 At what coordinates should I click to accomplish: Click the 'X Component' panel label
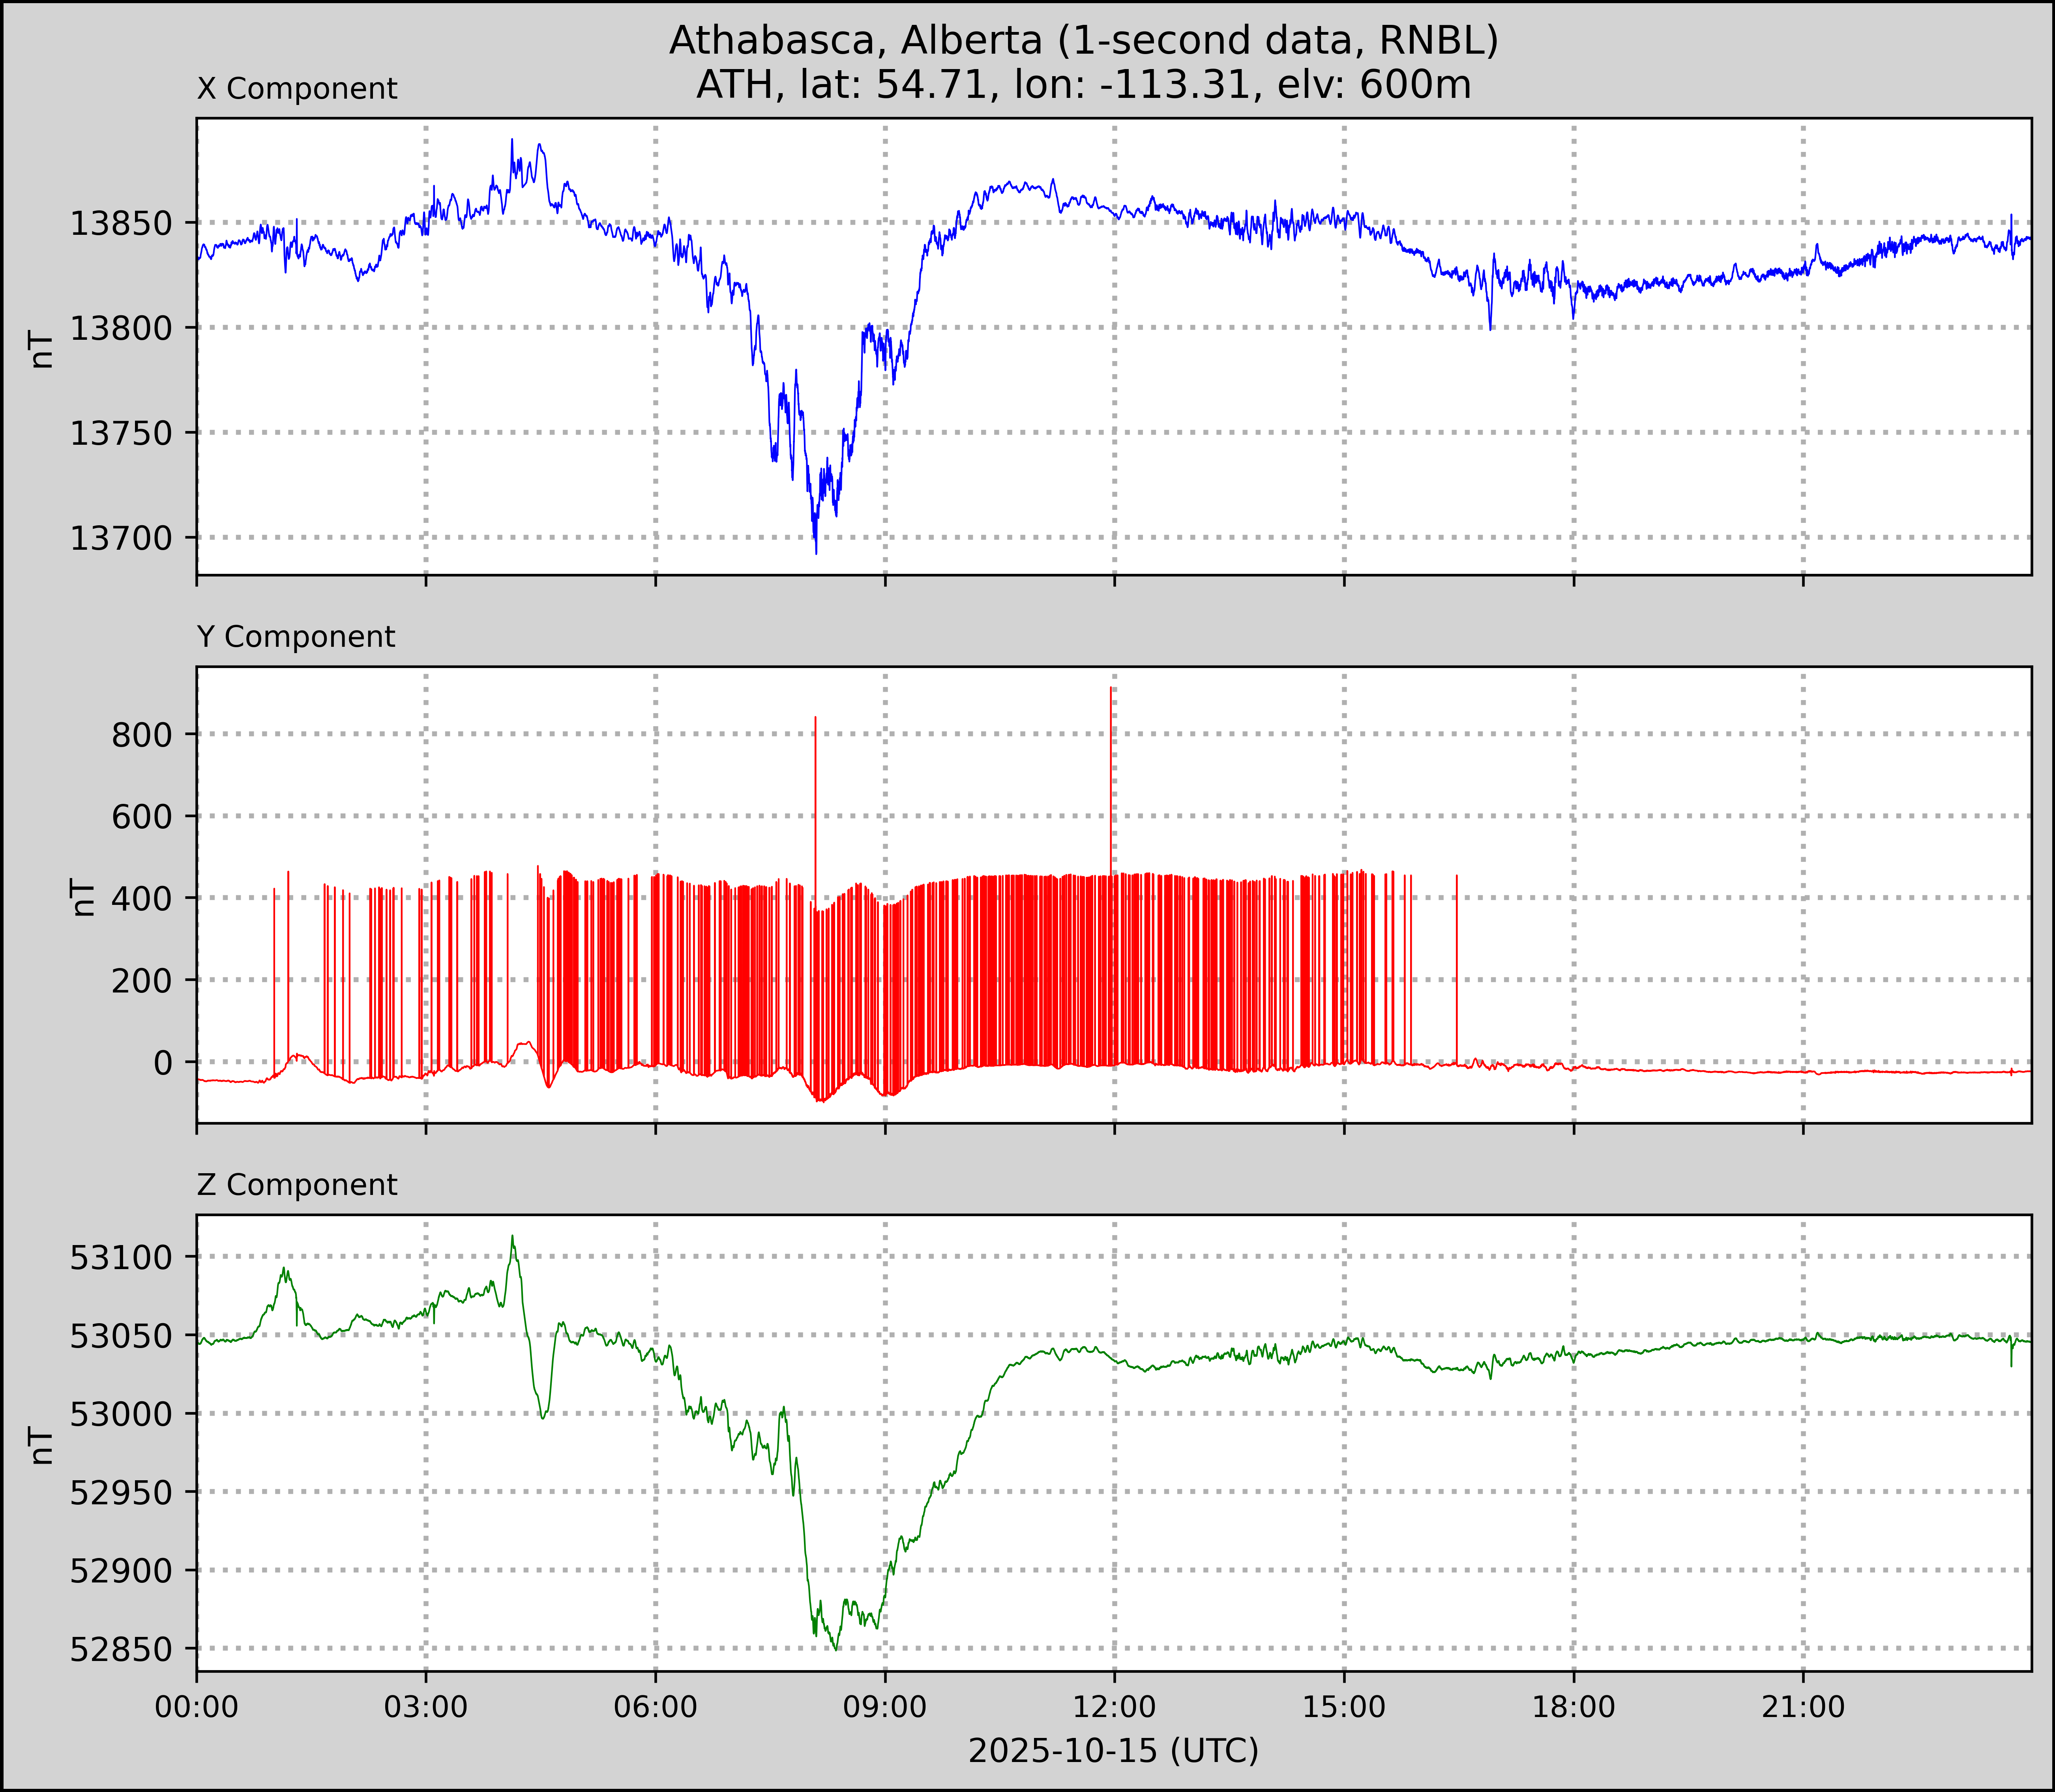coord(297,89)
